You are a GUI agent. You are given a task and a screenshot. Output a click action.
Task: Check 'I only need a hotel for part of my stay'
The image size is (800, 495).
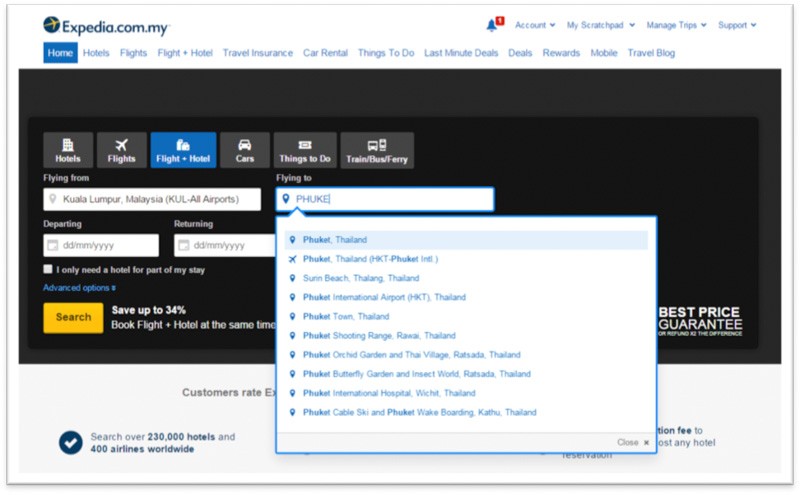click(48, 269)
